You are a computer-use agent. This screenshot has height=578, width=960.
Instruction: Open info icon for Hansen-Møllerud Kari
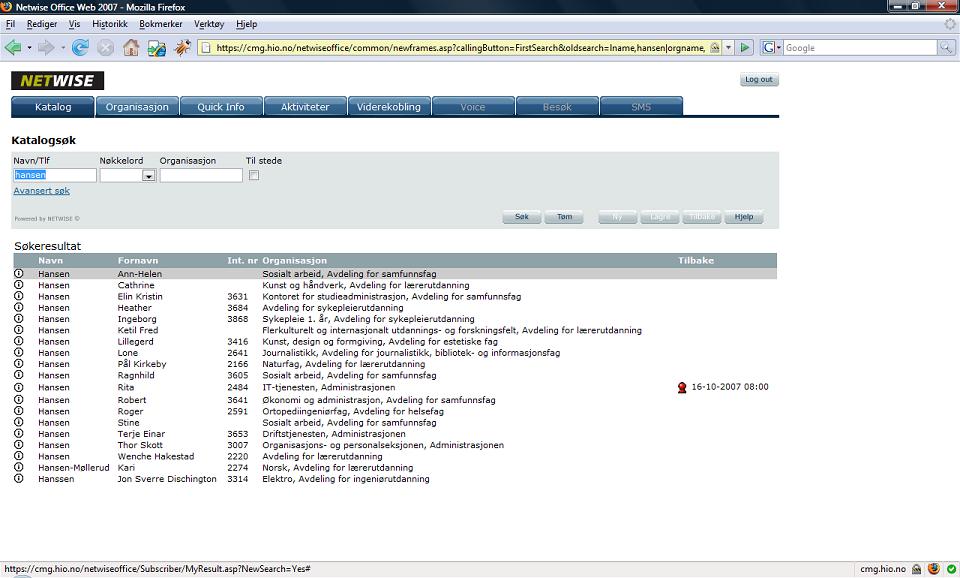(18, 467)
